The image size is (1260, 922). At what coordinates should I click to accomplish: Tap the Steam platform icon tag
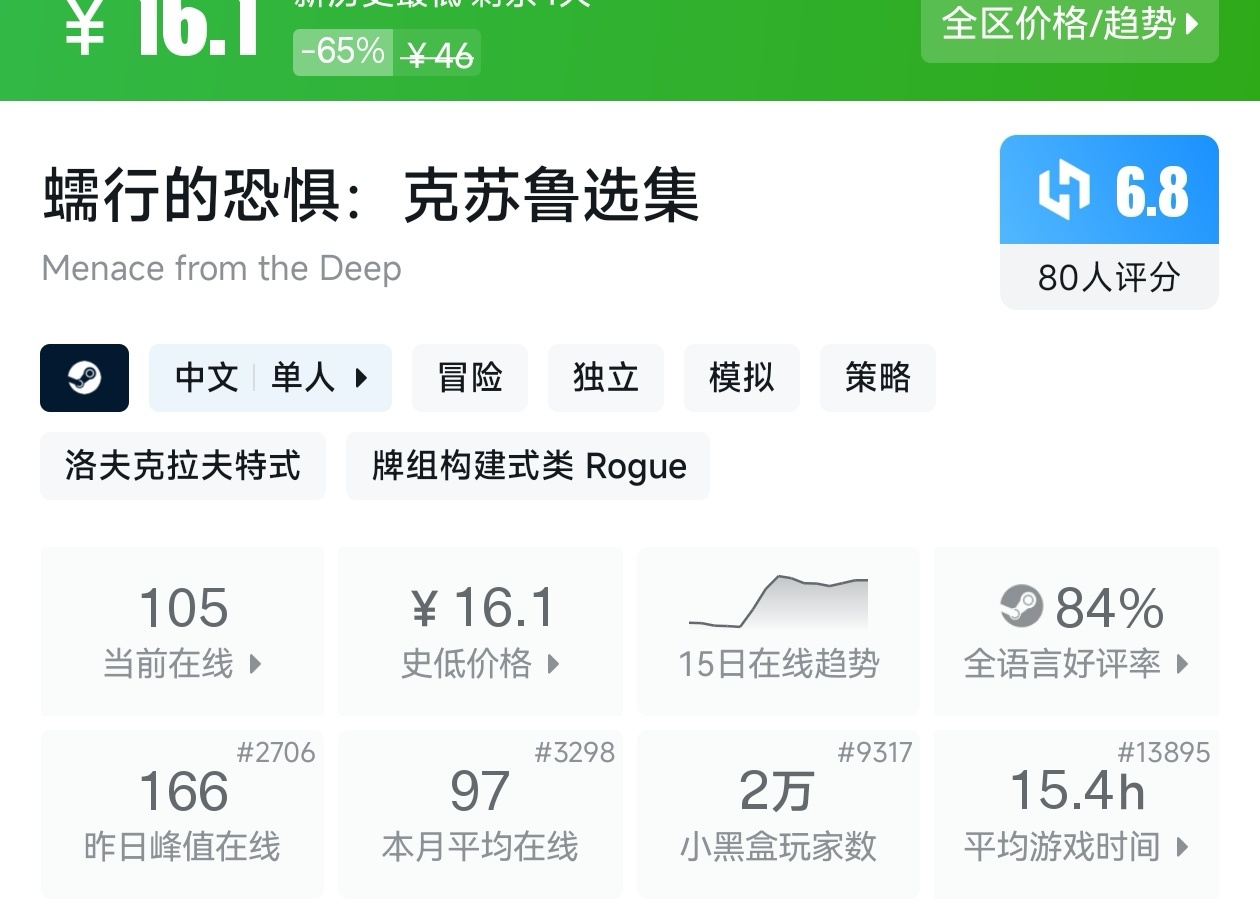[84, 378]
